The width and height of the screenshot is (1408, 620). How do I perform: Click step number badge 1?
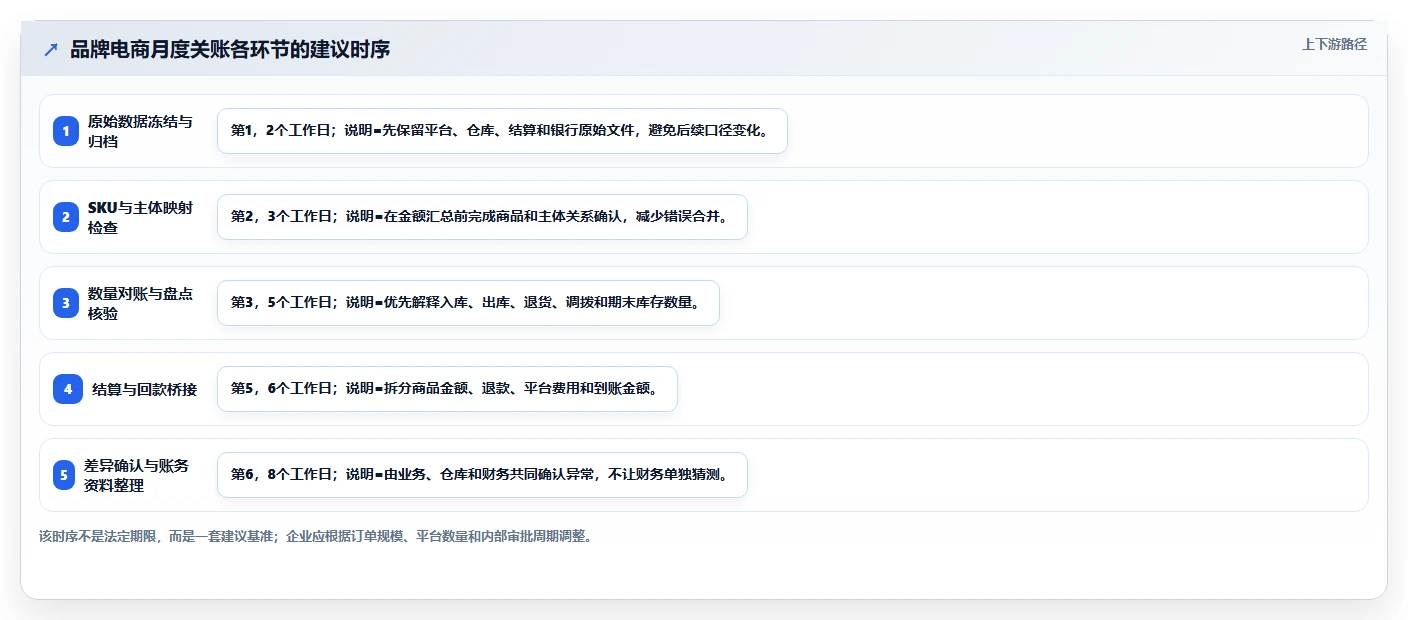tap(66, 131)
